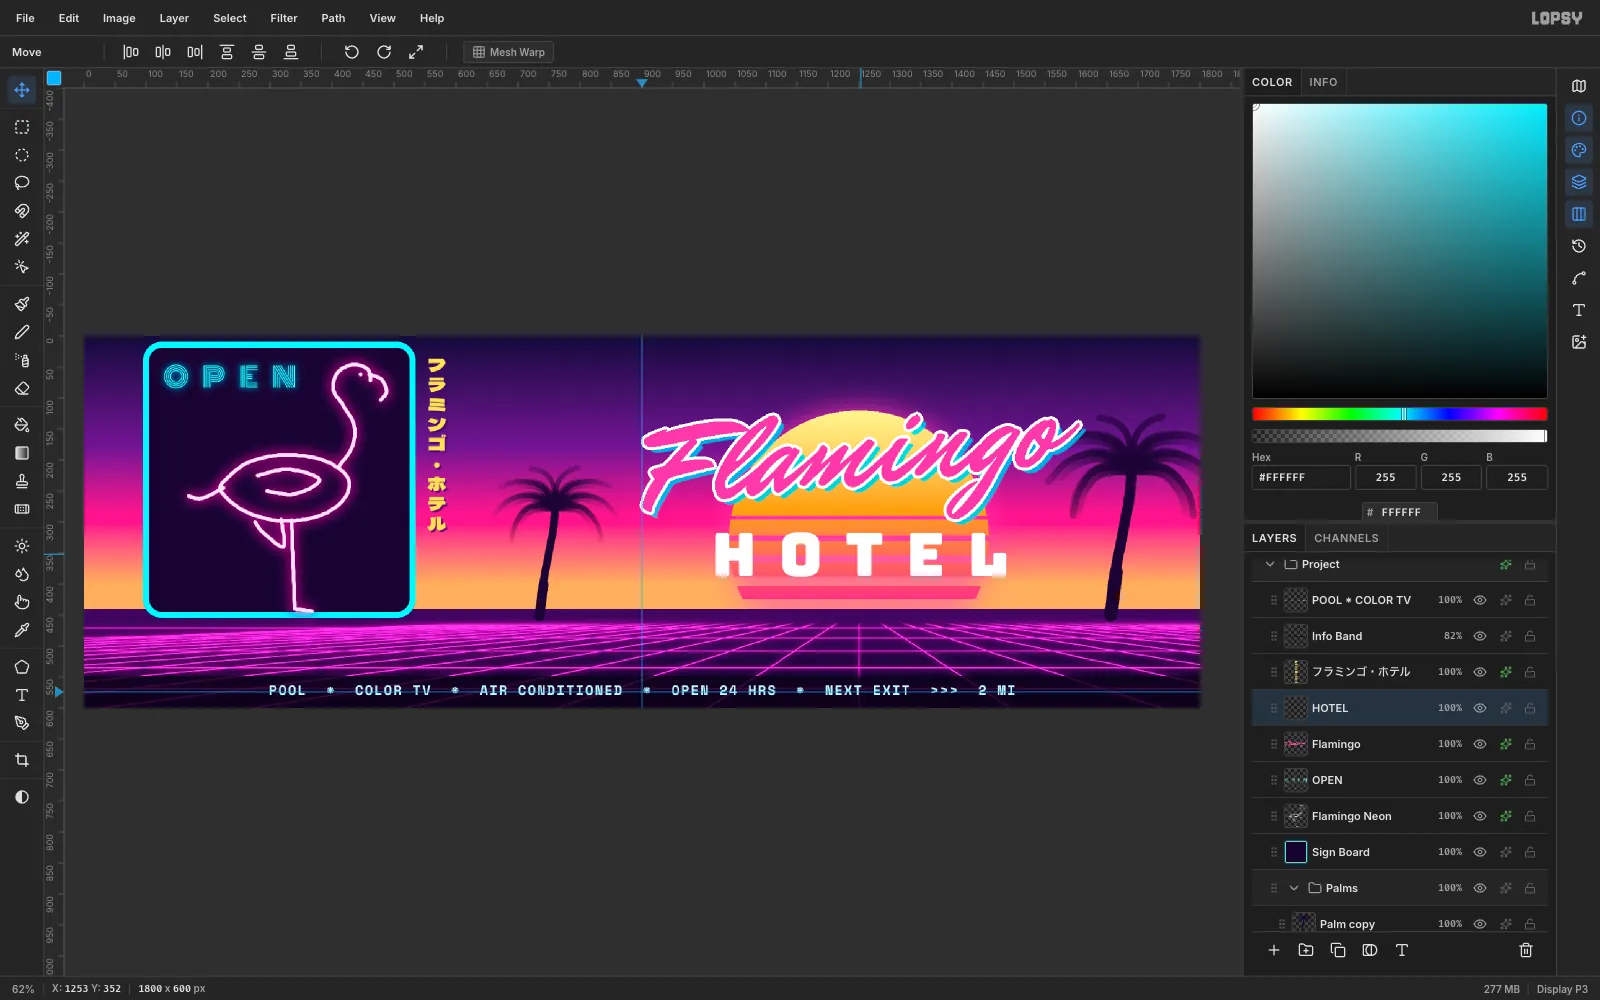Screen dimensions: 1600x1000
Task: Create a new layer group folder
Action: (x=1306, y=950)
